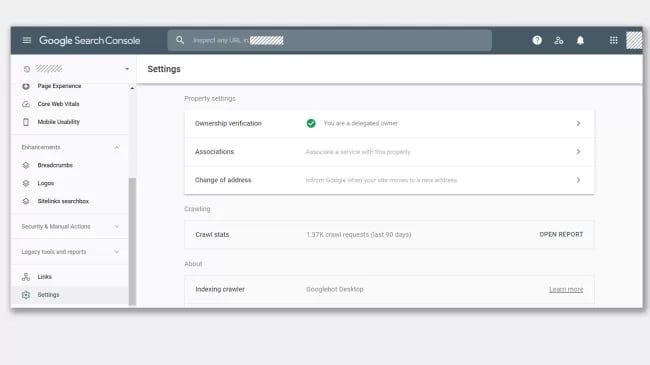Click the Settings gear icon in sidebar
The width and height of the screenshot is (650, 365).
click(26, 294)
